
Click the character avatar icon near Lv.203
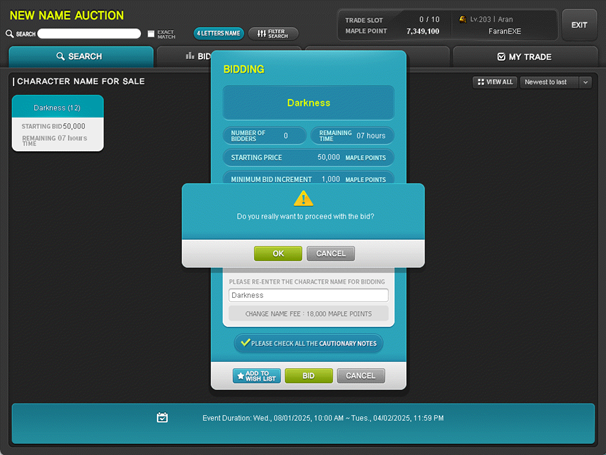pos(462,19)
